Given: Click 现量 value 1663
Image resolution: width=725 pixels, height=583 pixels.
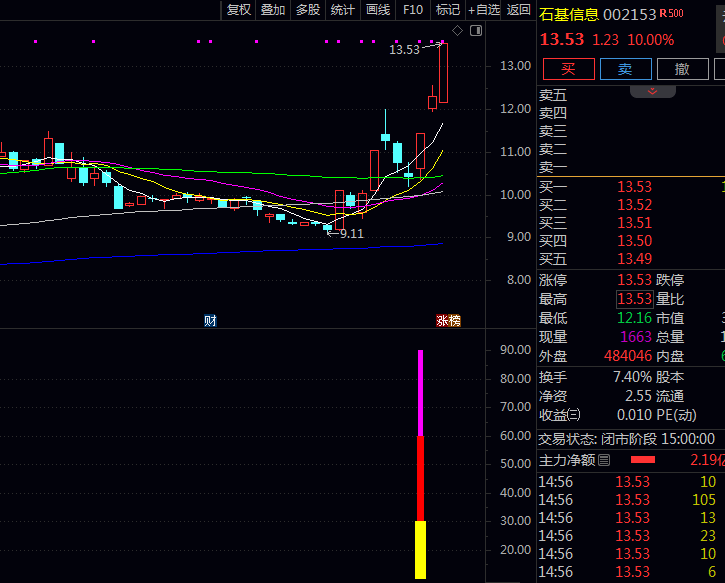Looking at the screenshot, I should [636, 337].
